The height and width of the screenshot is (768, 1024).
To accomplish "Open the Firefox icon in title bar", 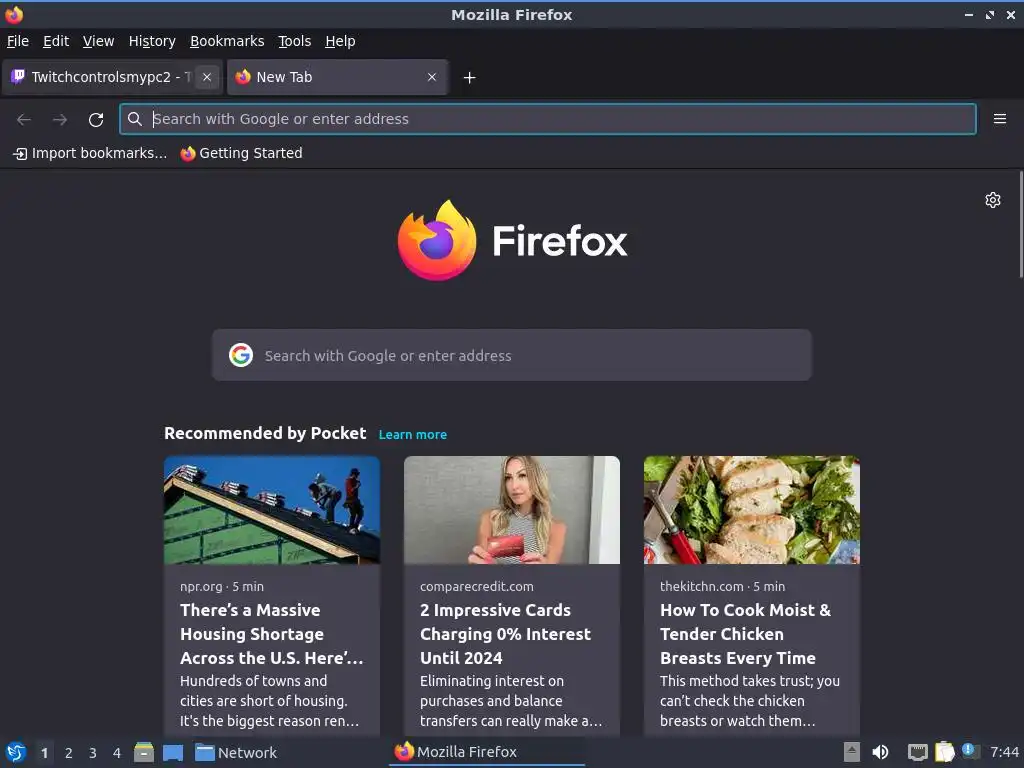I will 14,14.
